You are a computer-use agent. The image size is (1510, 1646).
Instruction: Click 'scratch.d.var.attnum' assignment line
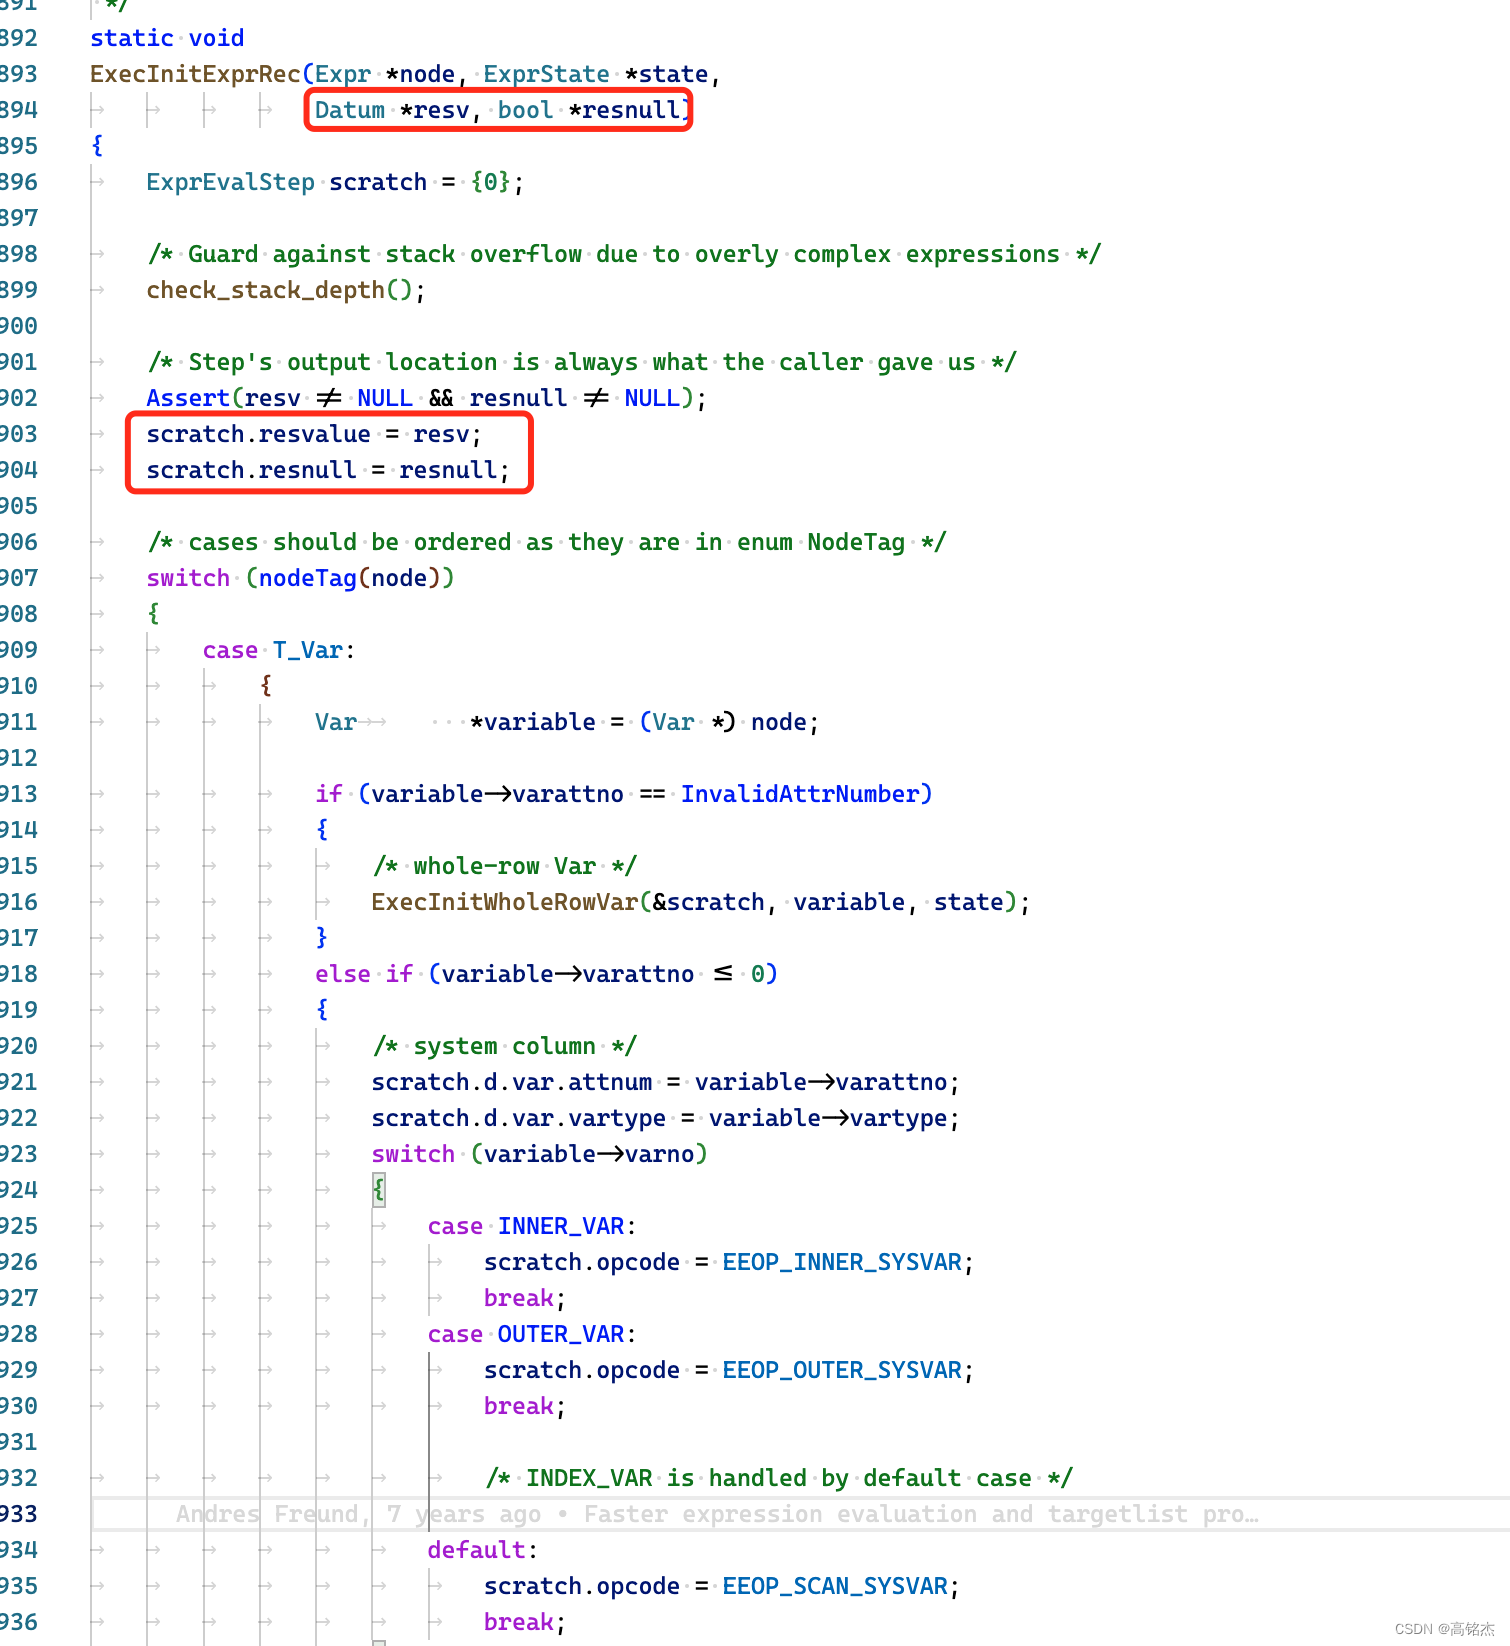[665, 1082]
